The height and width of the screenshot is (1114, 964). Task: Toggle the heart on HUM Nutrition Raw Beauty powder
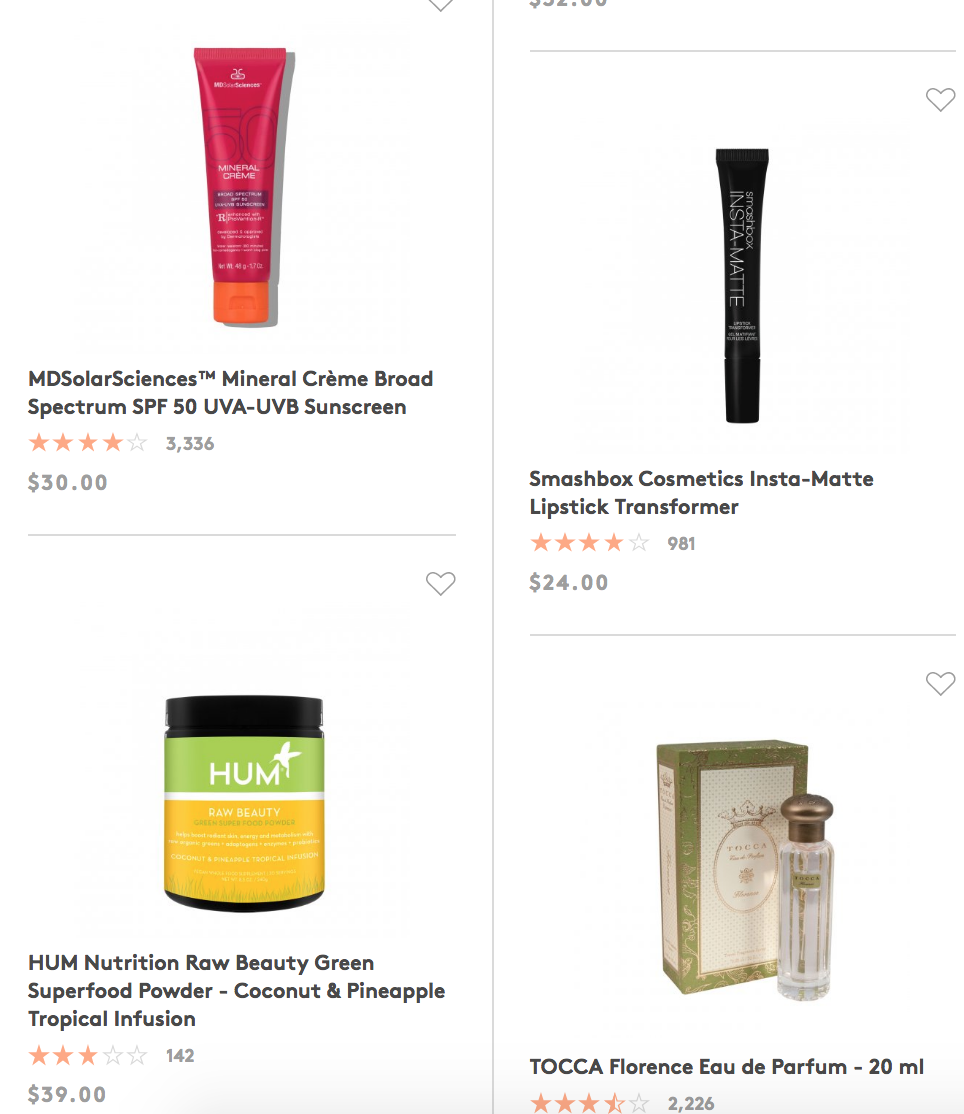(x=440, y=583)
